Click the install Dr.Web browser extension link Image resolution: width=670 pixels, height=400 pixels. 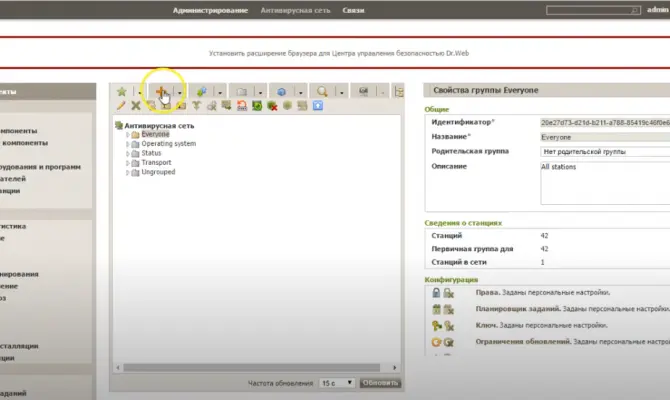coord(338,53)
